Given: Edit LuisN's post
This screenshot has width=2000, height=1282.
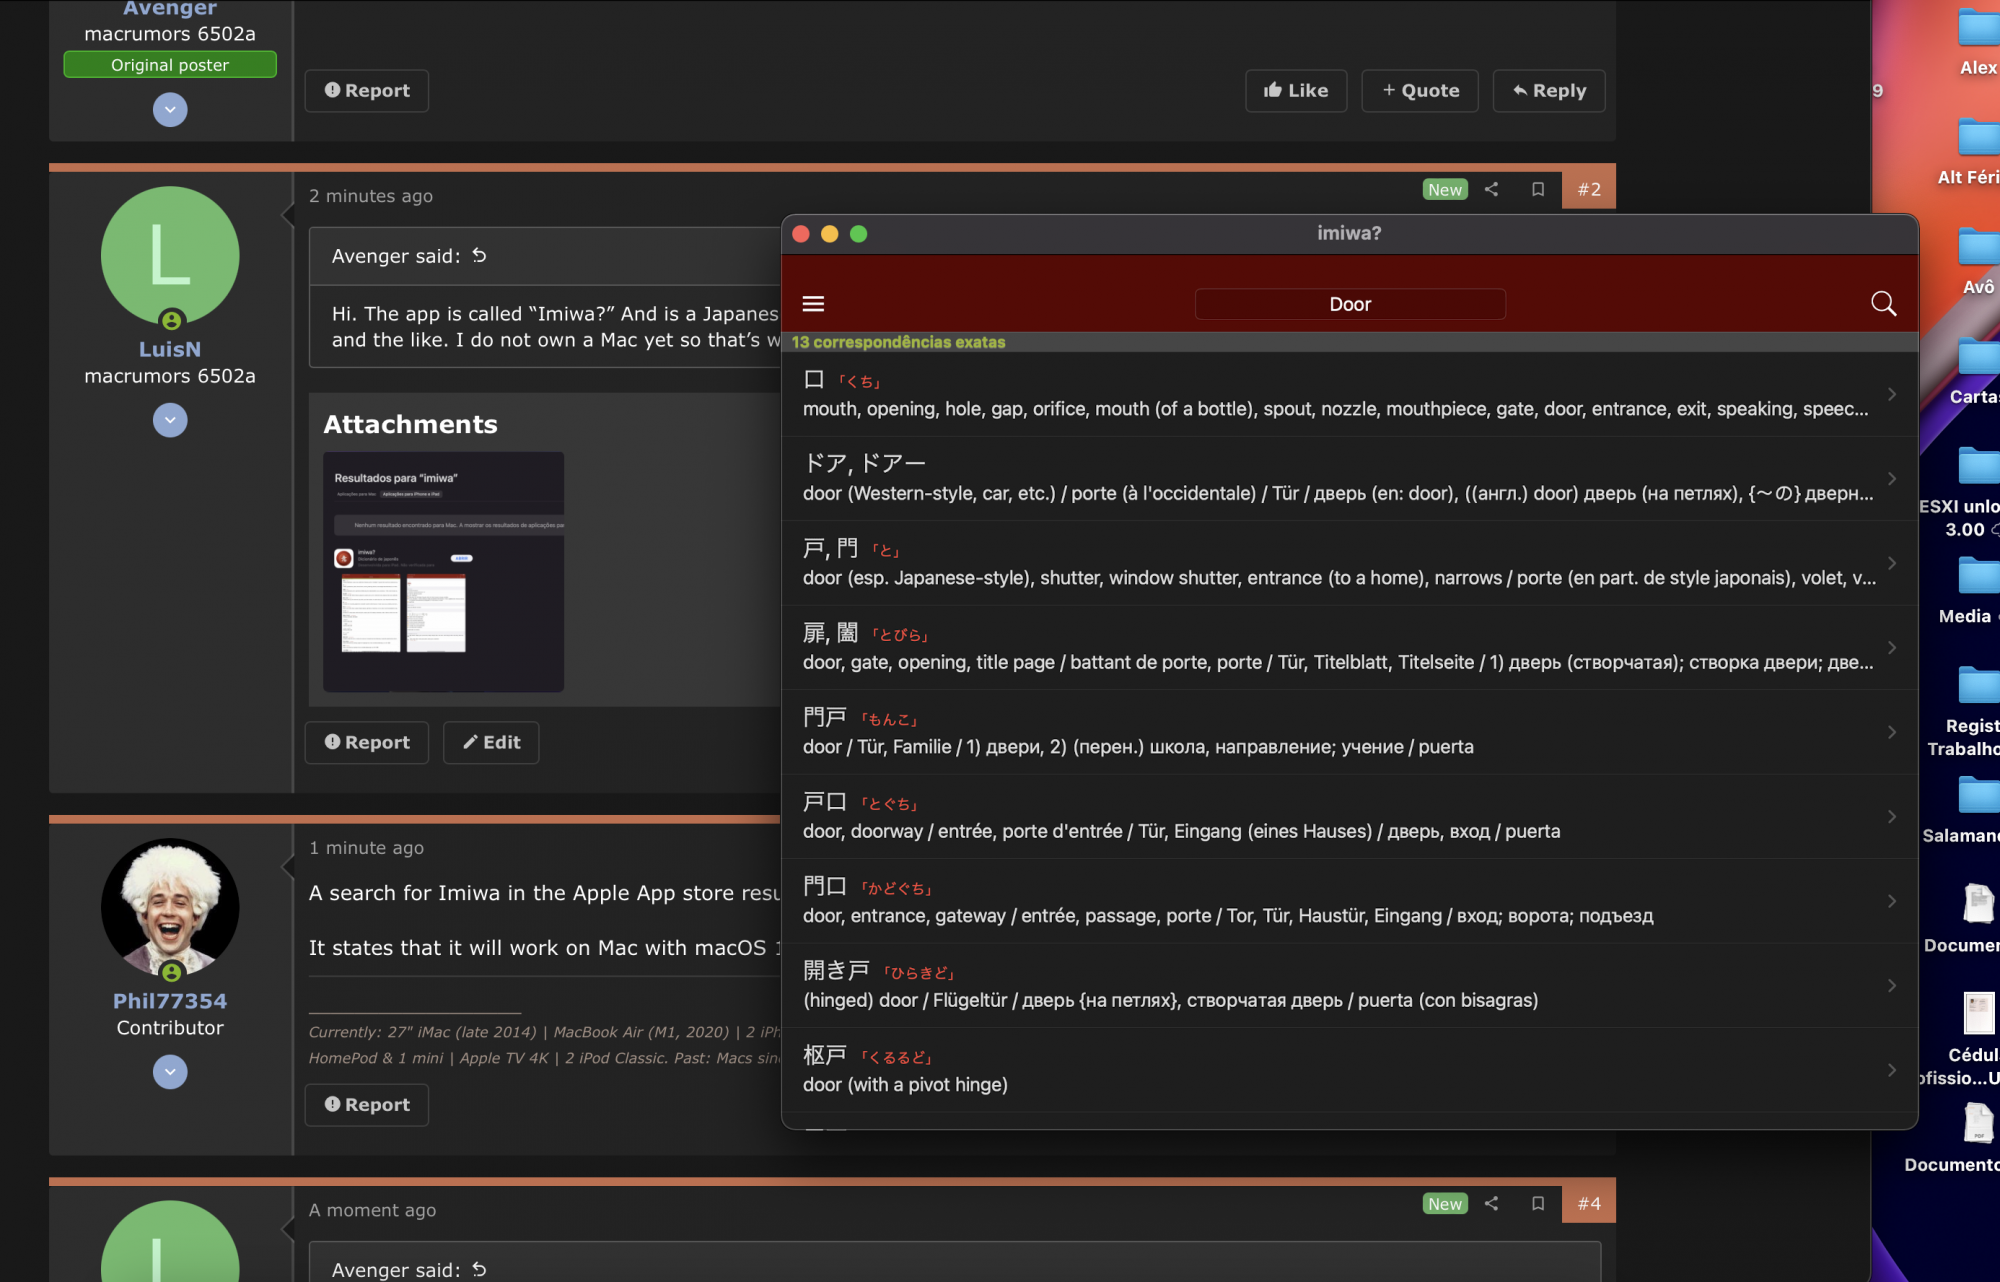Looking at the screenshot, I should pyautogui.click(x=491, y=742).
